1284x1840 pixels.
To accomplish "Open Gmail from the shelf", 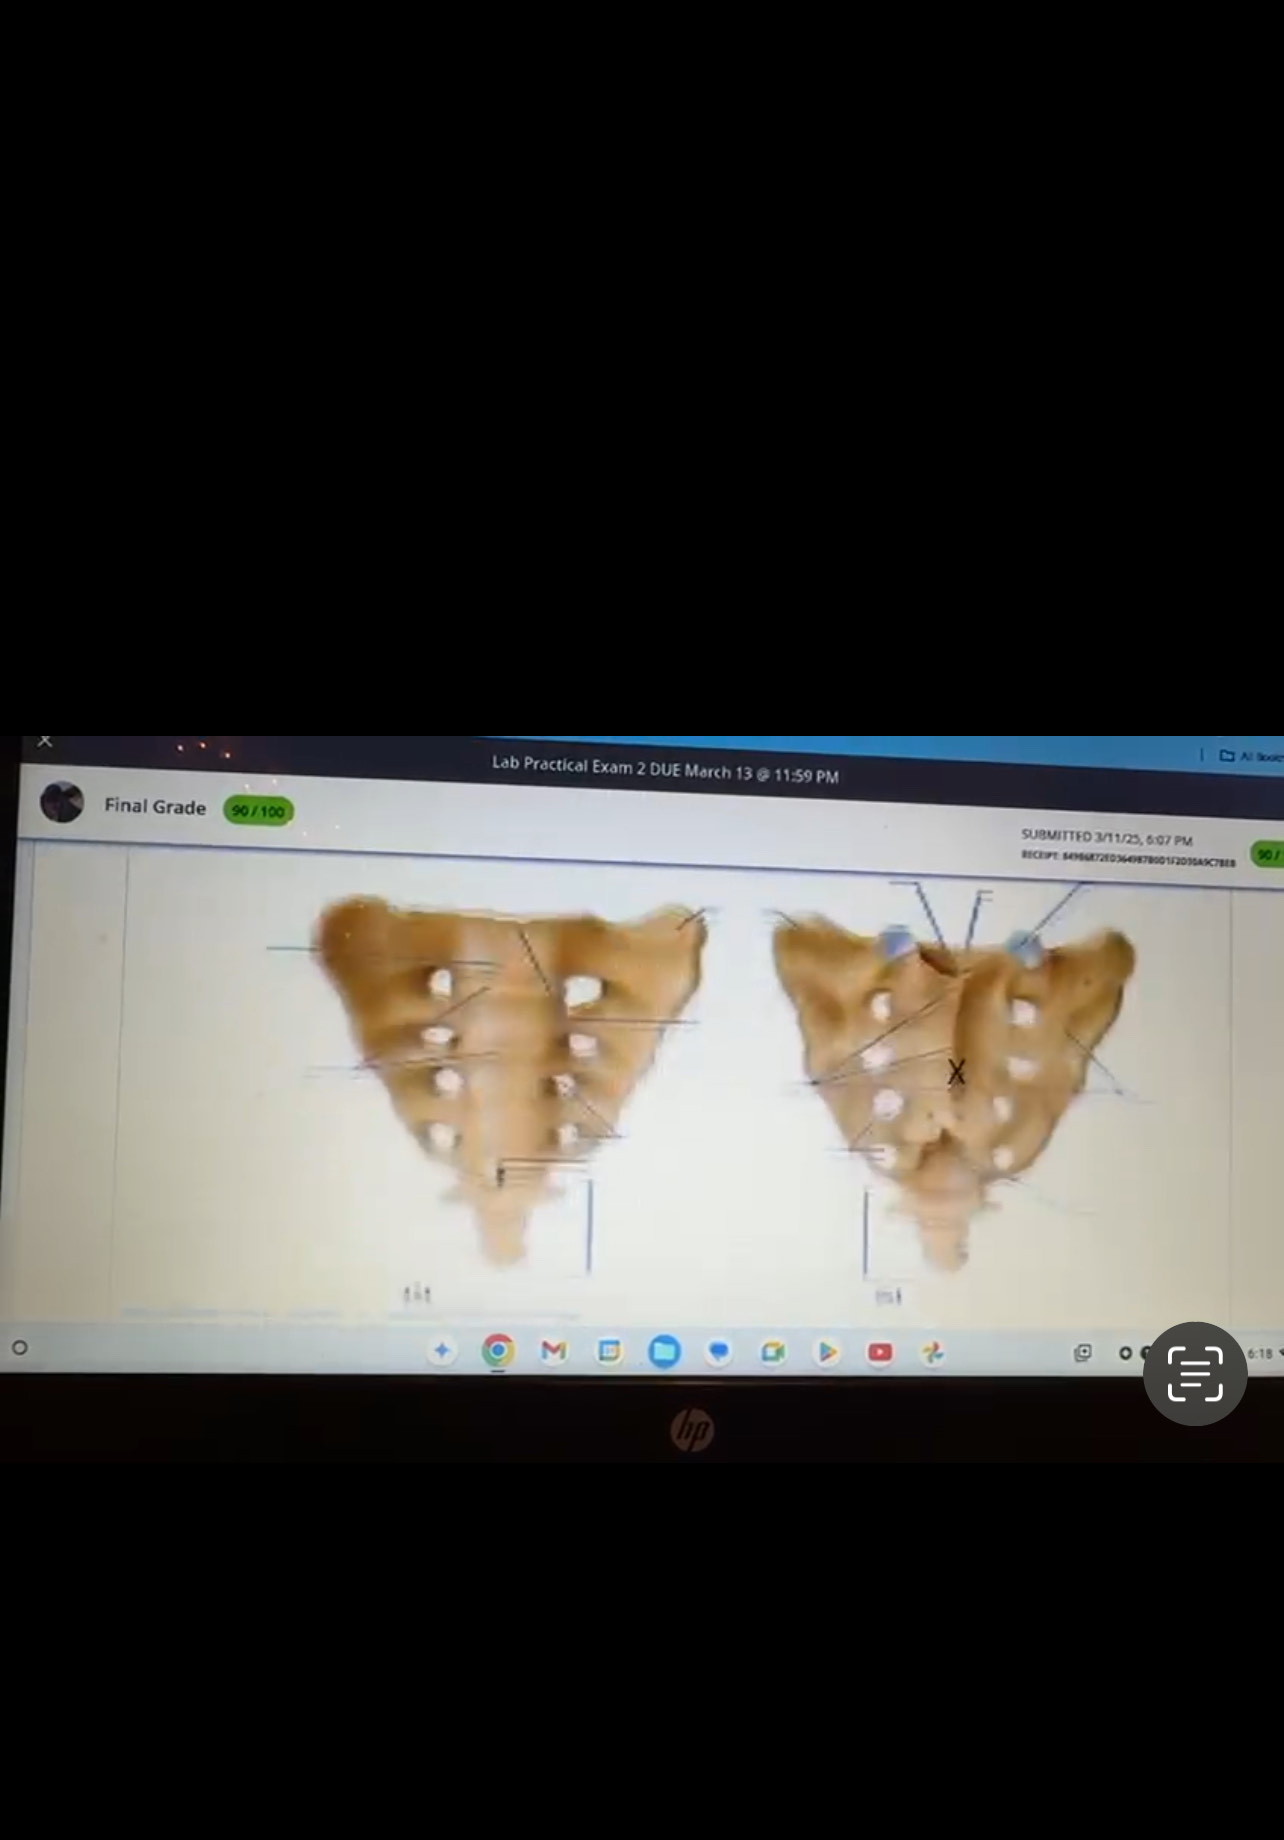I will (553, 1351).
